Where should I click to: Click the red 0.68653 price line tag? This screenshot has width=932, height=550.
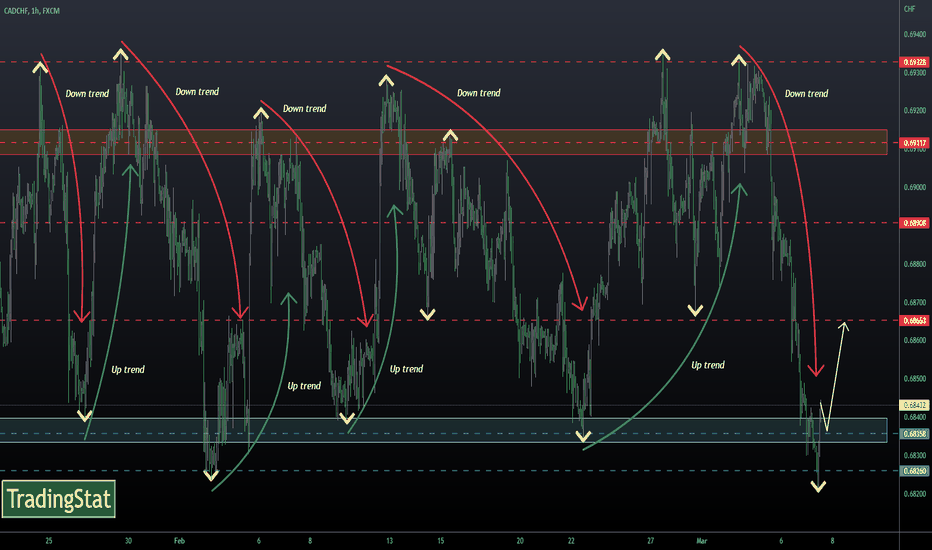(x=915, y=320)
